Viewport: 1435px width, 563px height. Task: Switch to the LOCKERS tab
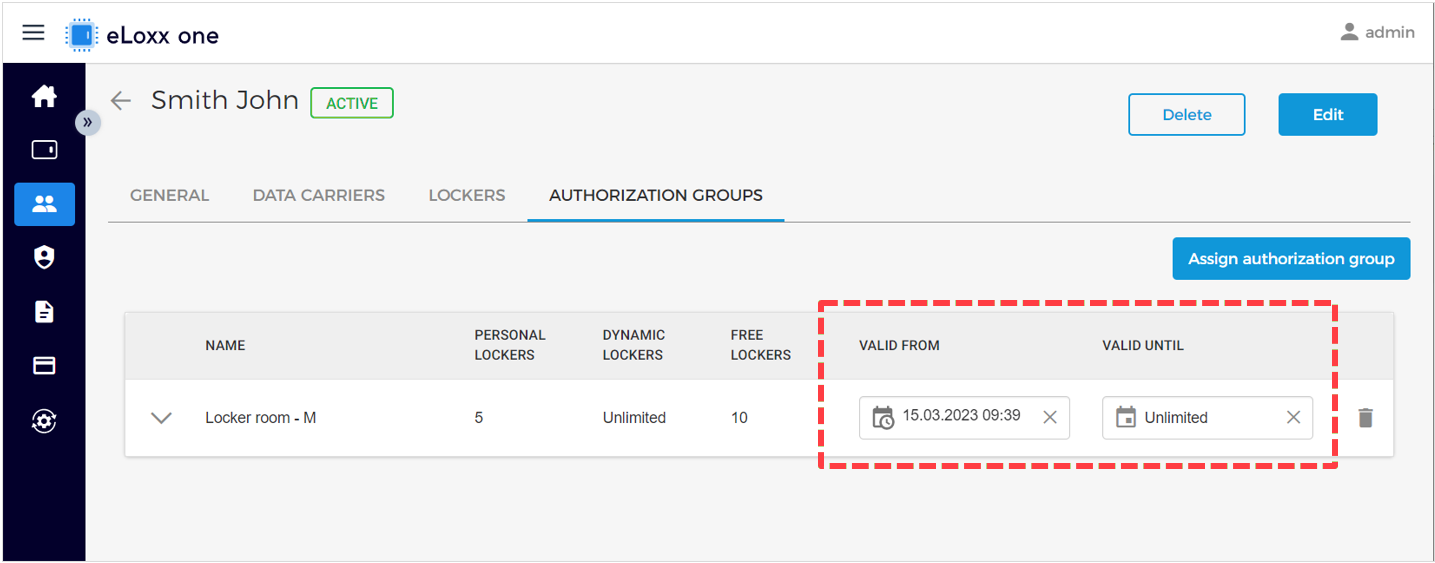(x=467, y=195)
